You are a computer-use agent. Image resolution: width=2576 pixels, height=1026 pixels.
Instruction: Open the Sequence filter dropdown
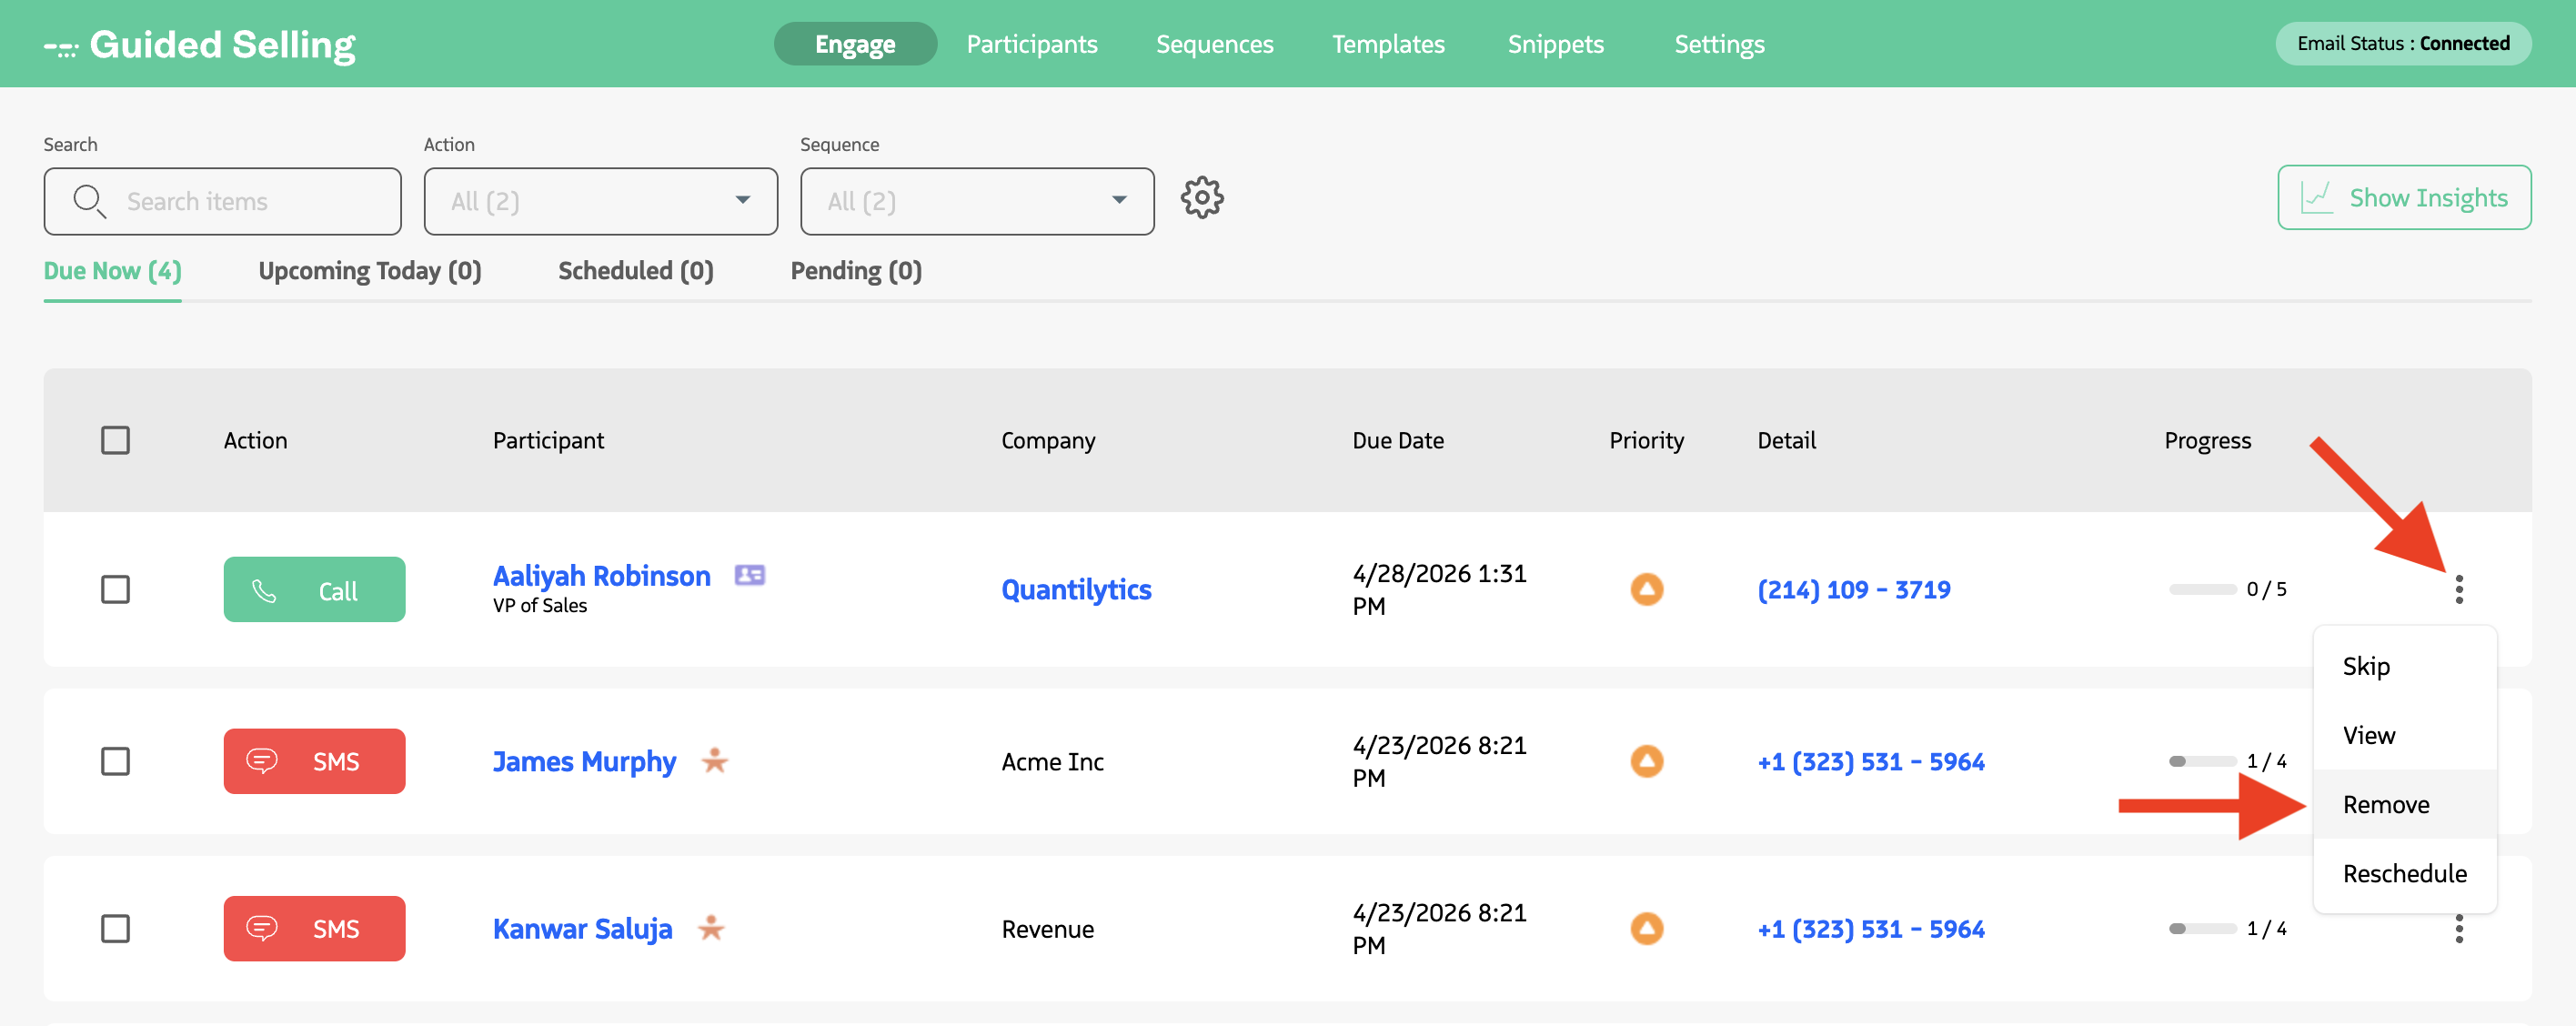[x=976, y=200]
